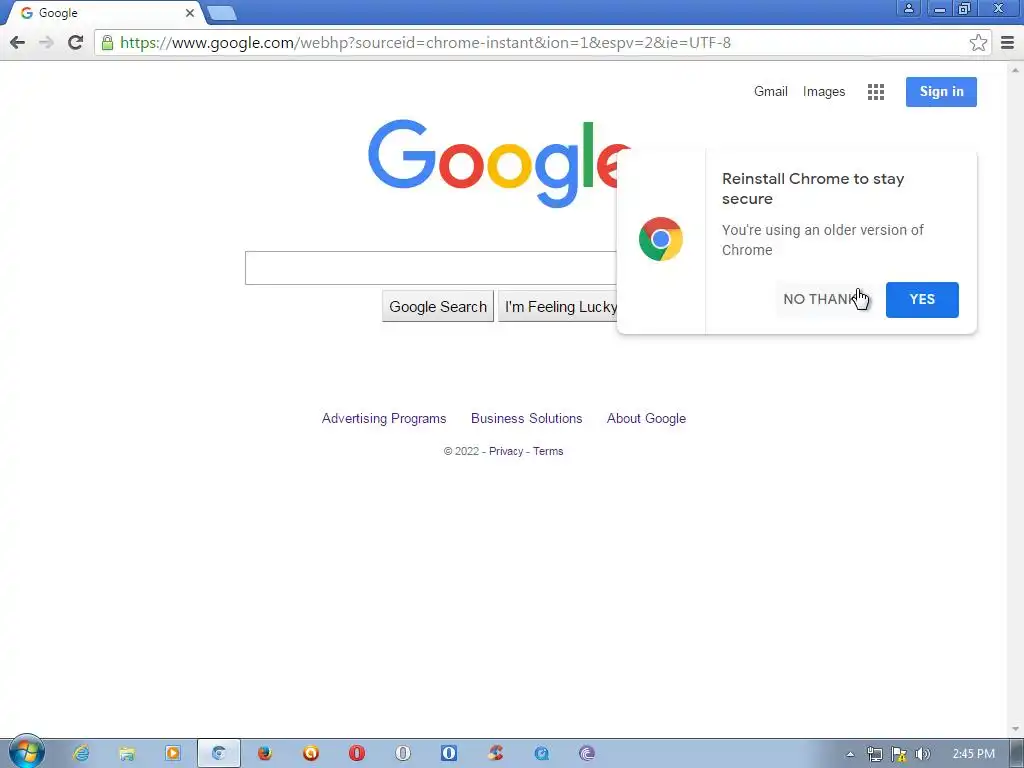Go back with the browser back arrow
1024x768 pixels.
point(18,42)
